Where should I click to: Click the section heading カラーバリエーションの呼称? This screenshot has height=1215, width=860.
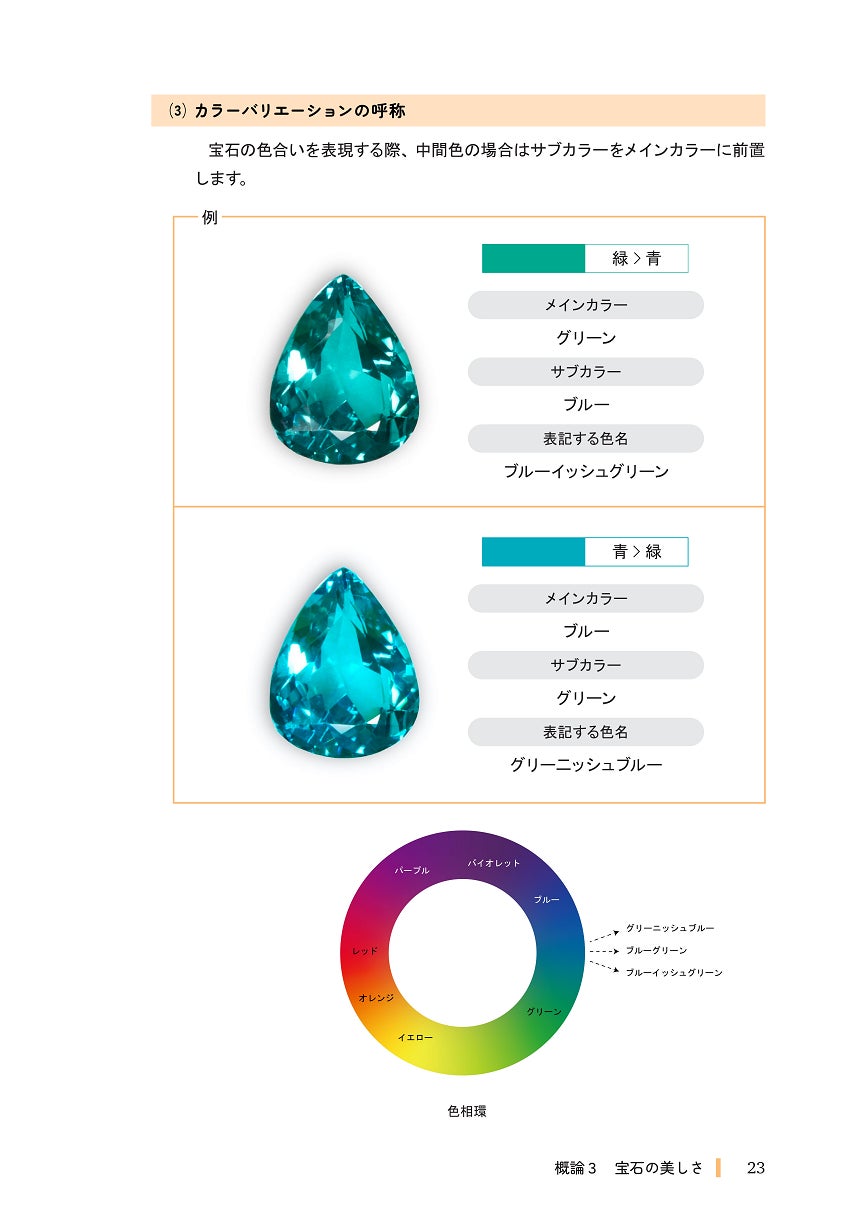[300, 111]
